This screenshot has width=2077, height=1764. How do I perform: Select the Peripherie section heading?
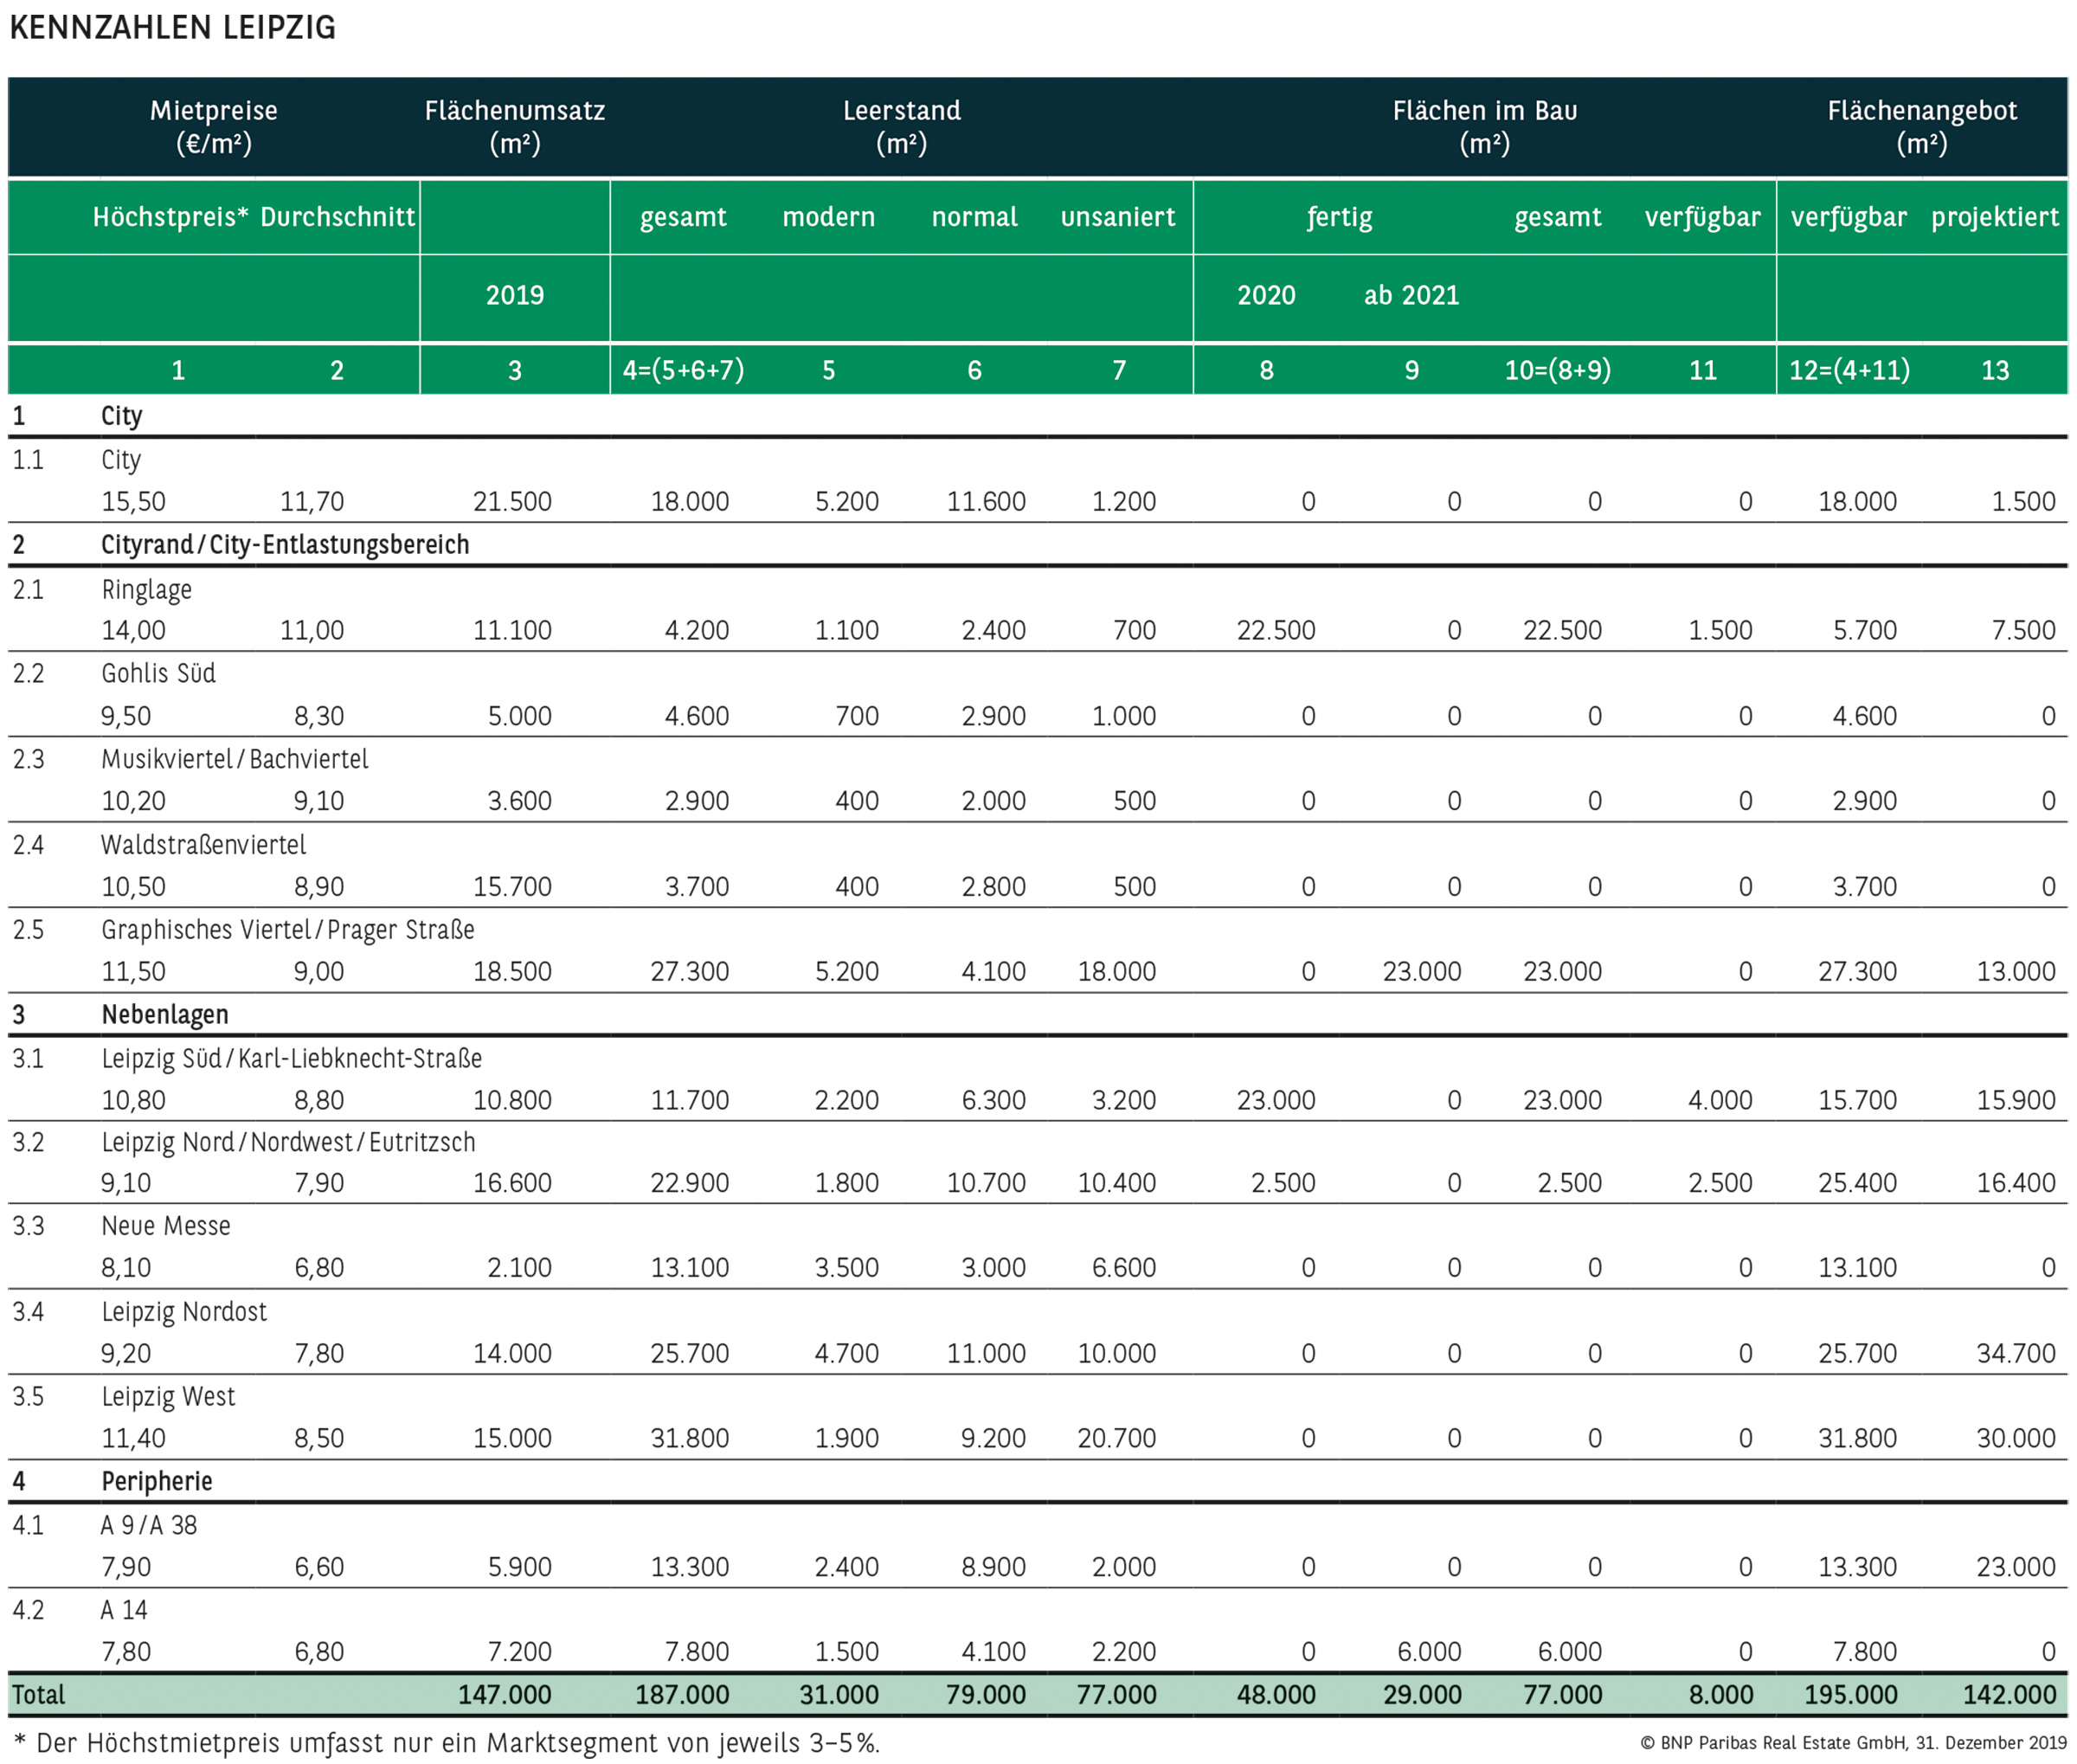157,1481
